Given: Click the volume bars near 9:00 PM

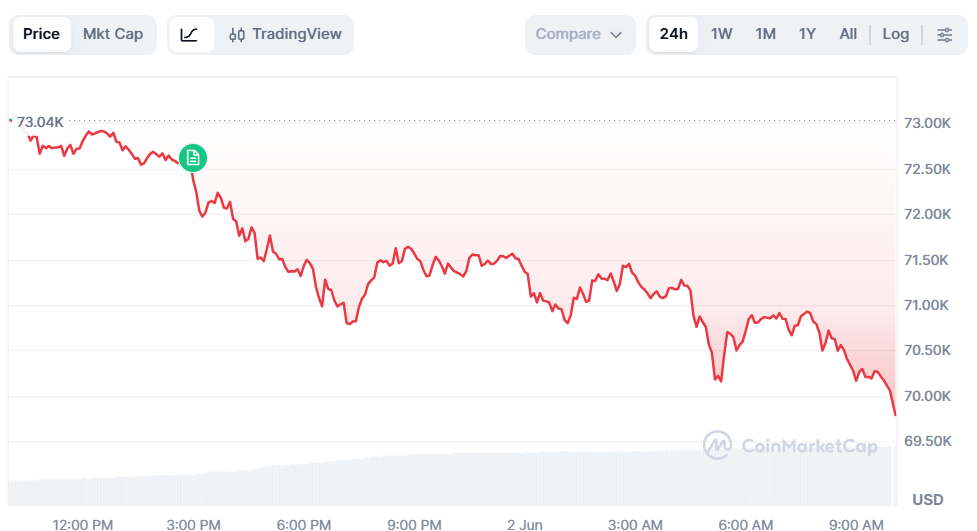Looking at the screenshot, I should 414,480.
